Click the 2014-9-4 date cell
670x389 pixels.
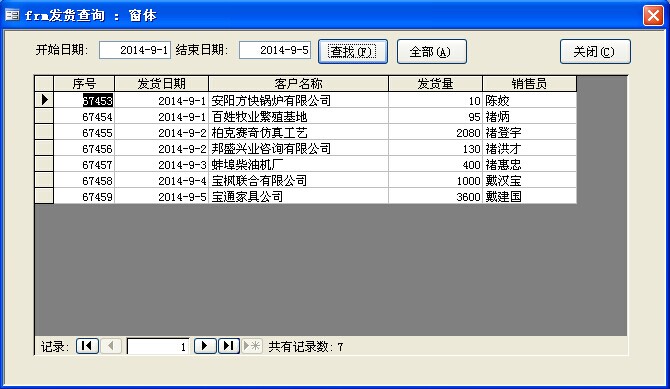pos(162,180)
